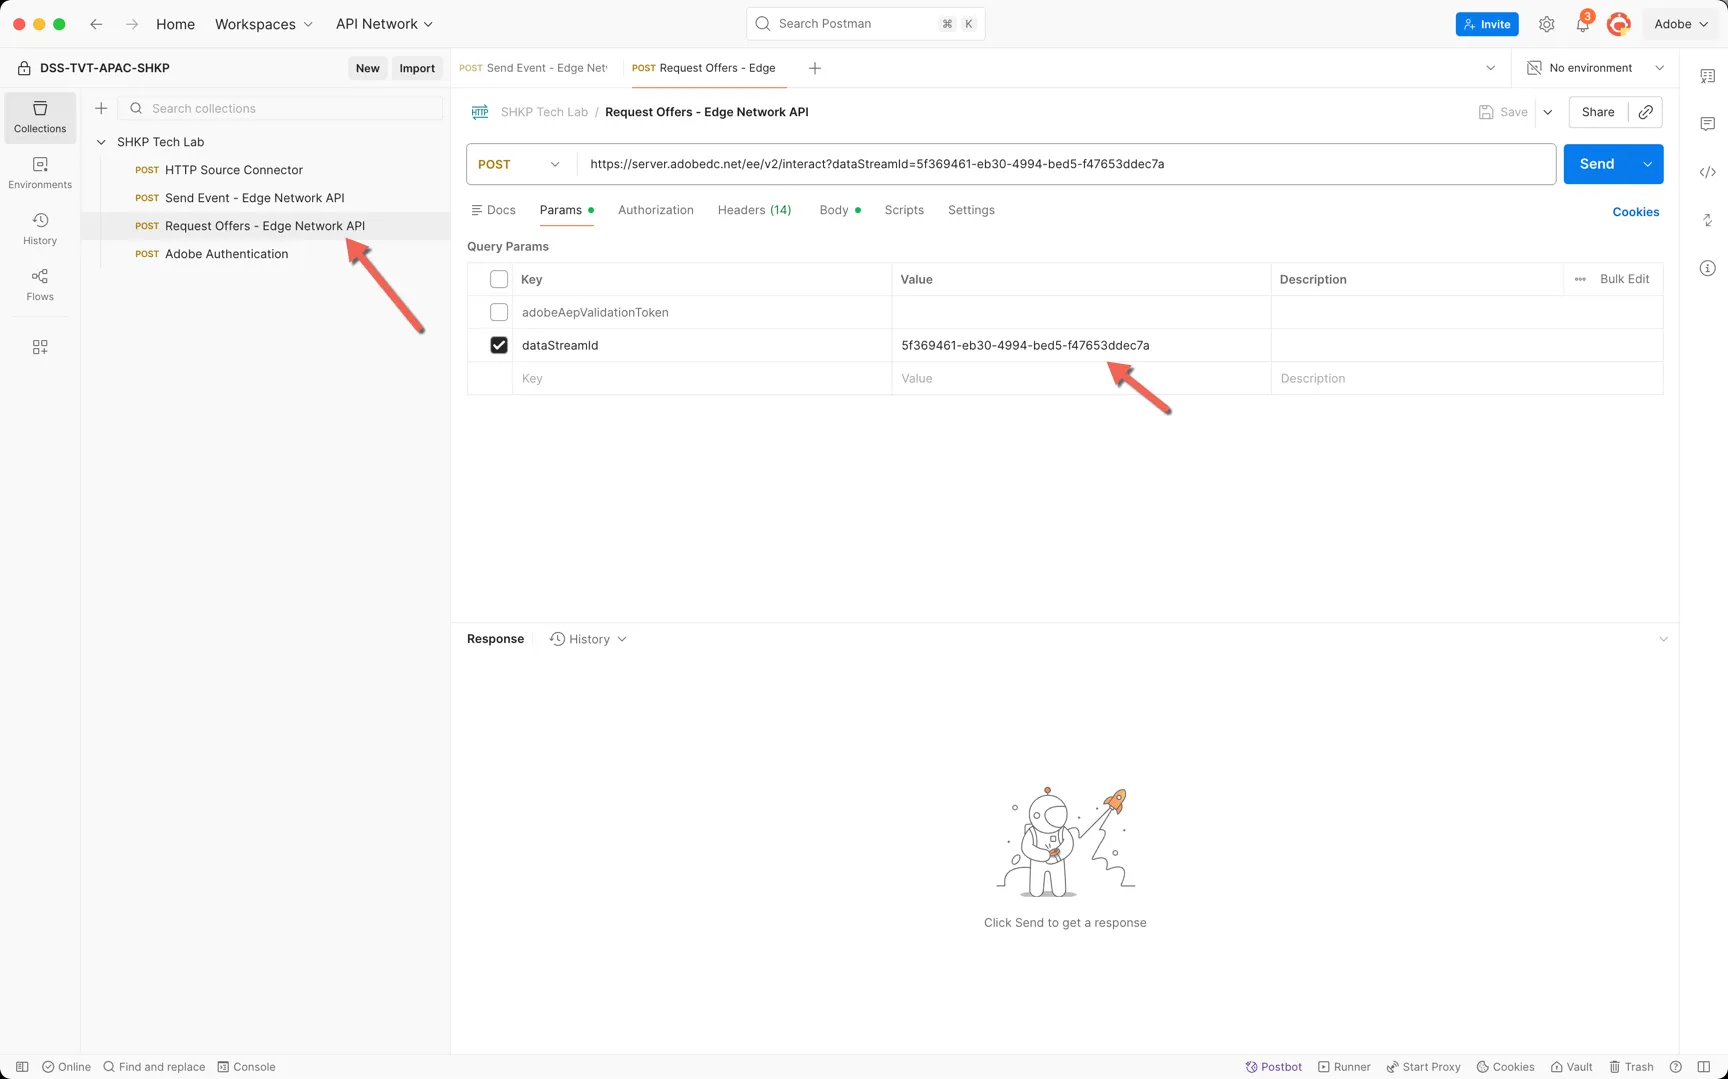Click the blue Send button
Screen dimensions: 1728x1079
pyautogui.click(x=1597, y=164)
